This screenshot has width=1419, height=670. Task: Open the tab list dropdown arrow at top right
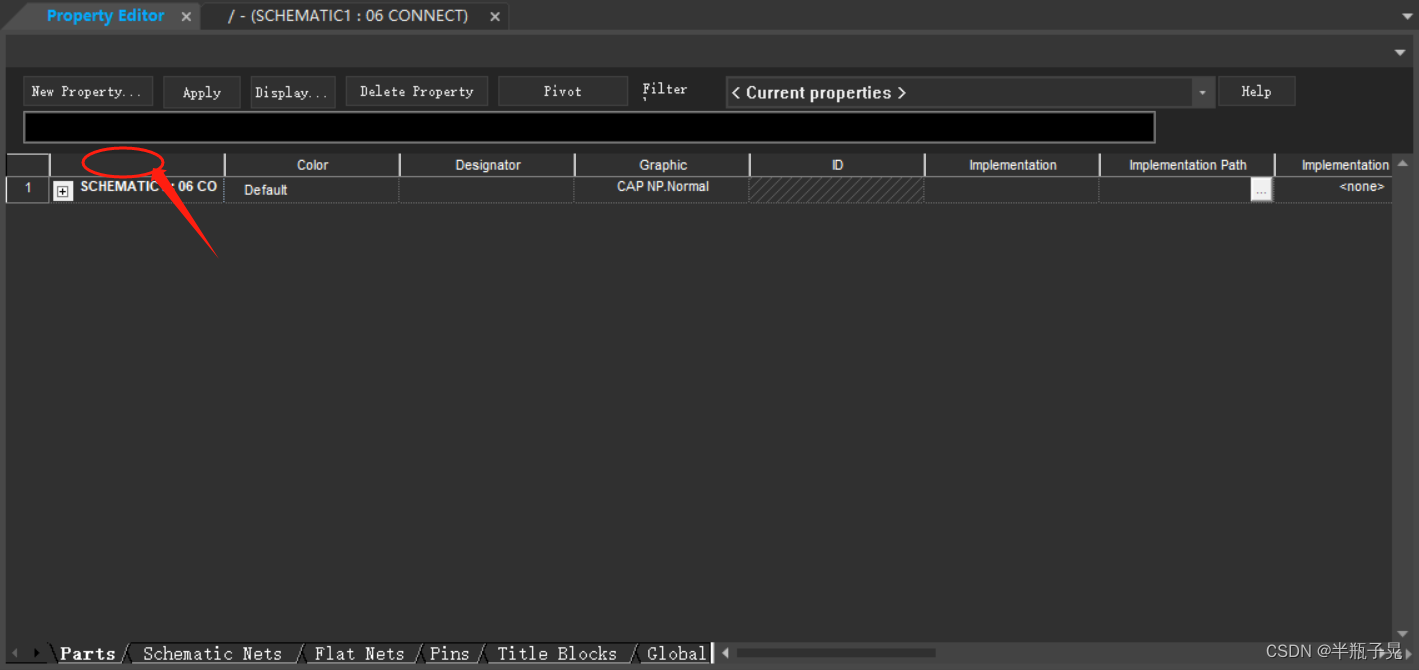pyautogui.click(x=1407, y=17)
